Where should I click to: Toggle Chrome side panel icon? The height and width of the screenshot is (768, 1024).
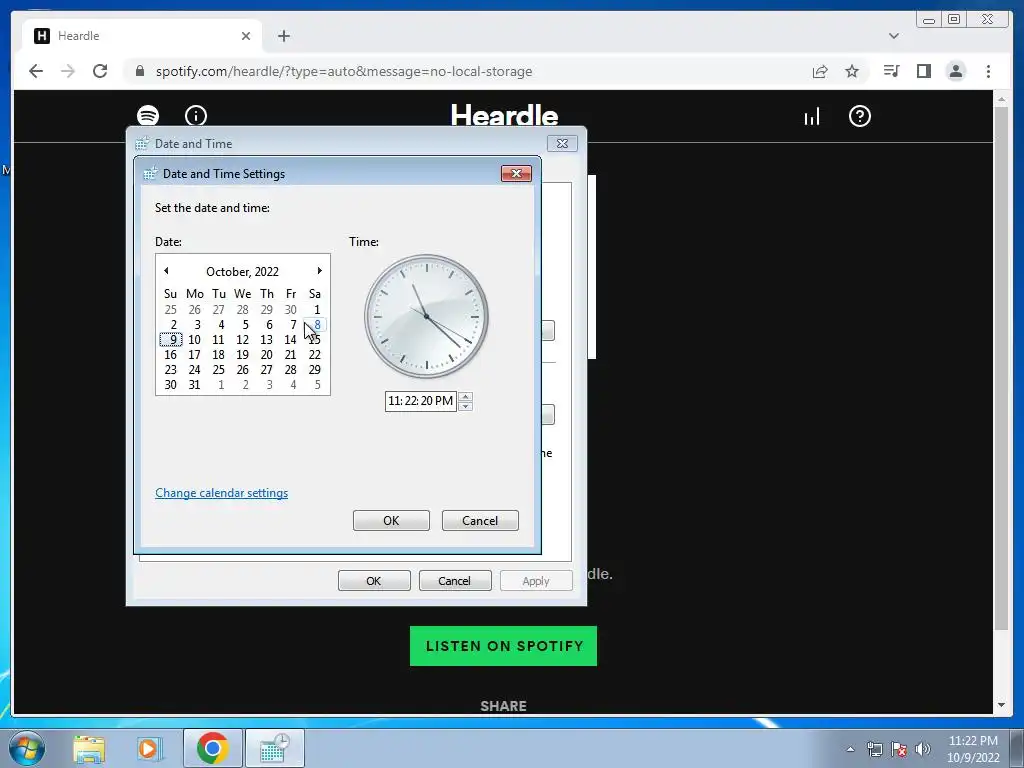[923, 71]
